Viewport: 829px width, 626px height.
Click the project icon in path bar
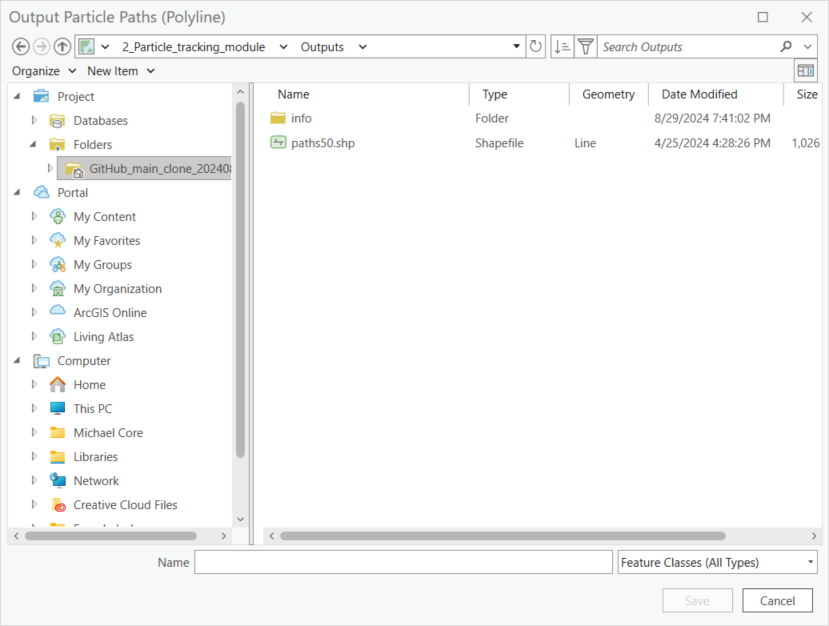[x=86, y=47]
